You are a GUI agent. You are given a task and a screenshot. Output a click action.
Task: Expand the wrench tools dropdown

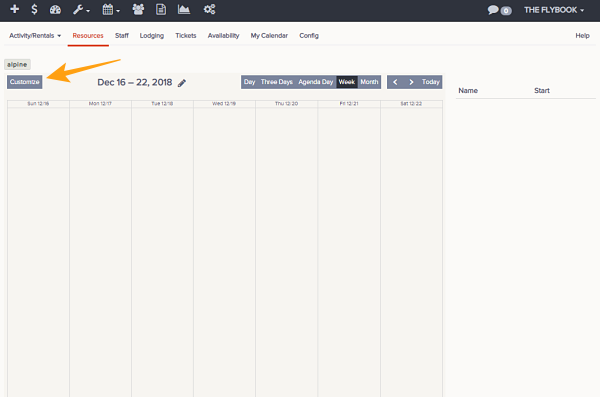[81, 10]
